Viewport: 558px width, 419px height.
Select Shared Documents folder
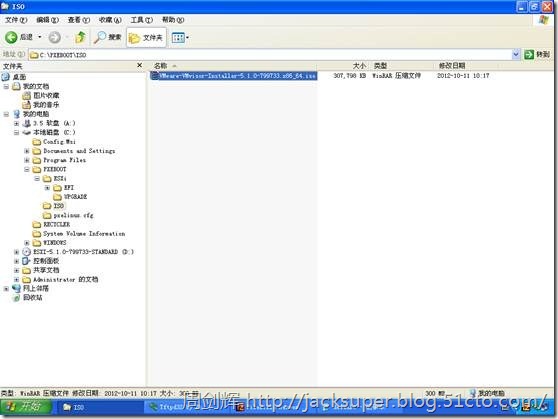click(46, 270)
